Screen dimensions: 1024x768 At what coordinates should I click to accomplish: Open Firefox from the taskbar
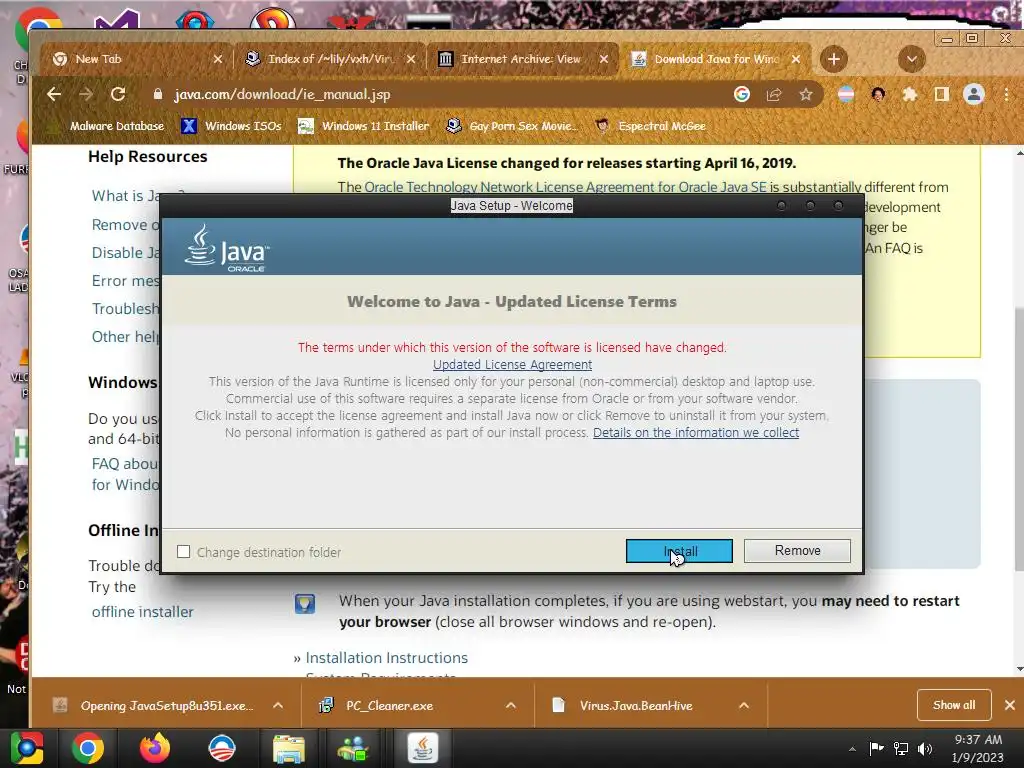coord(155,748)
